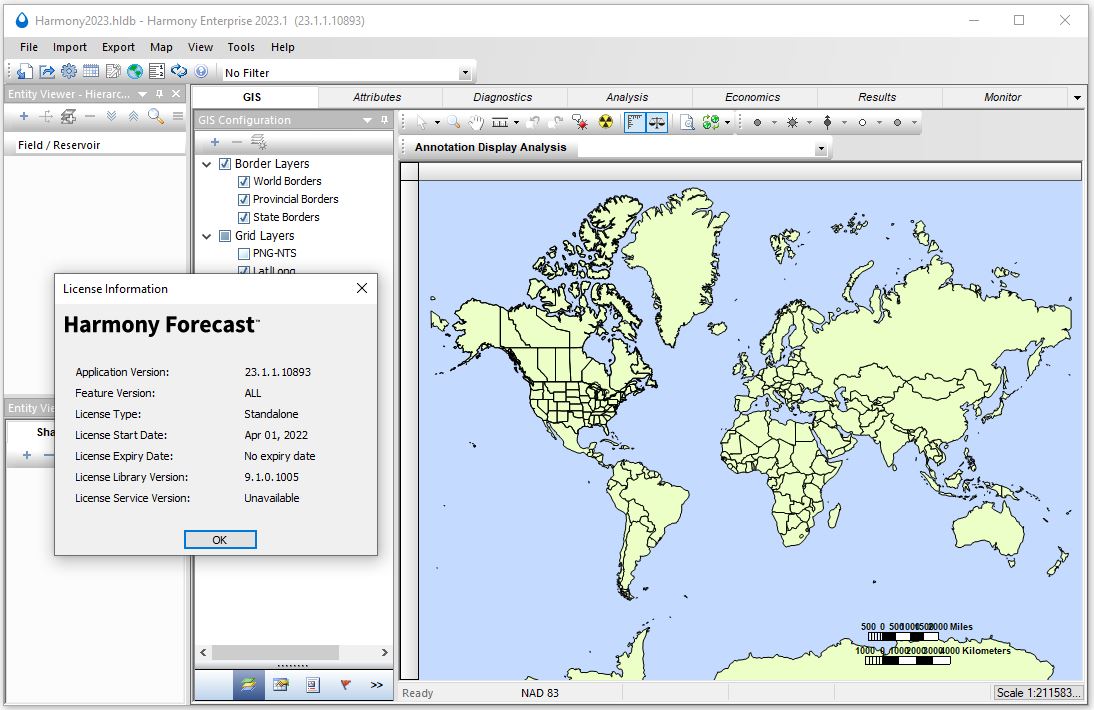This screenshot has width=1094, height=710.
Task: Collapse the Border Layers tree group
Action: point(207,164)
